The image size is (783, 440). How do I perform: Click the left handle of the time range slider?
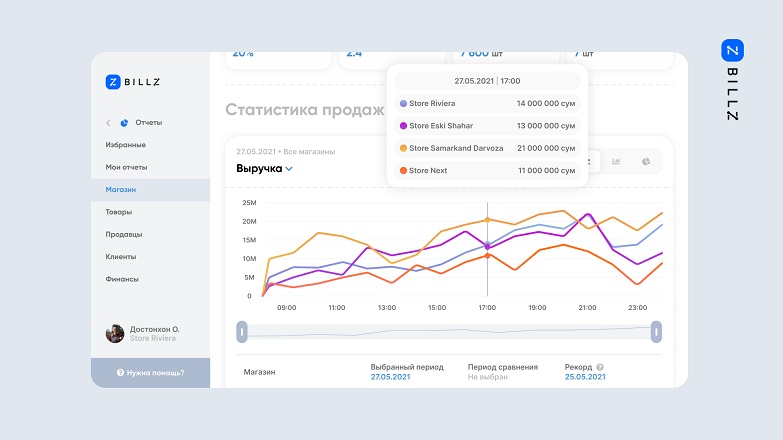tap(241, 331)
